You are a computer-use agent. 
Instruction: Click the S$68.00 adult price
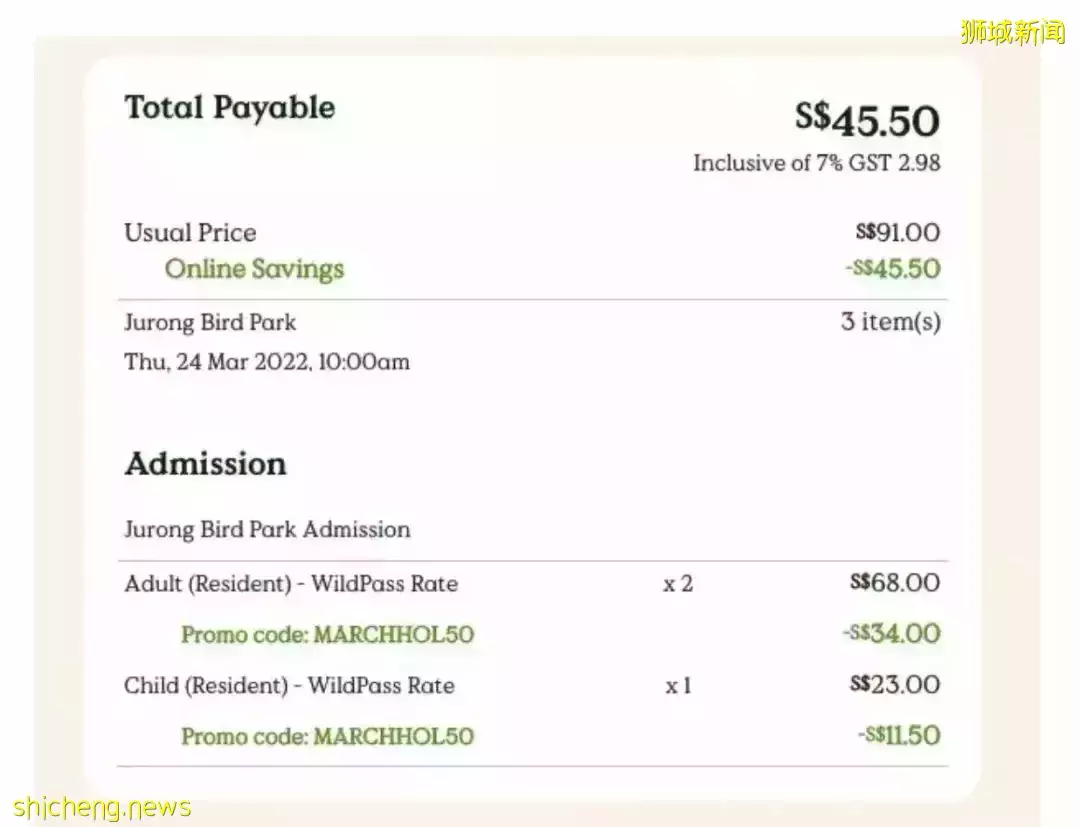894,583
